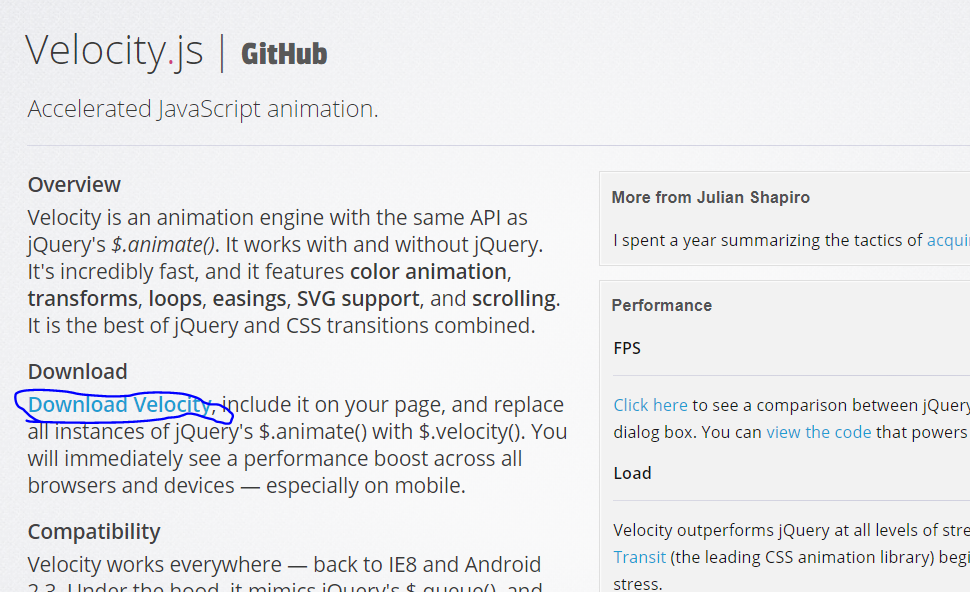
Task: Click the 'Accelerated JavaScript animation.' tagline
Action: pos(203,109)
